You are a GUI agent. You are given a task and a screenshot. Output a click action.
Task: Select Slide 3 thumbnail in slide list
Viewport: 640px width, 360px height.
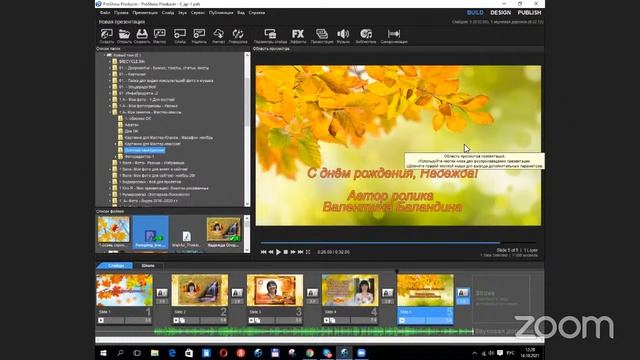click(x=275, y=291)
